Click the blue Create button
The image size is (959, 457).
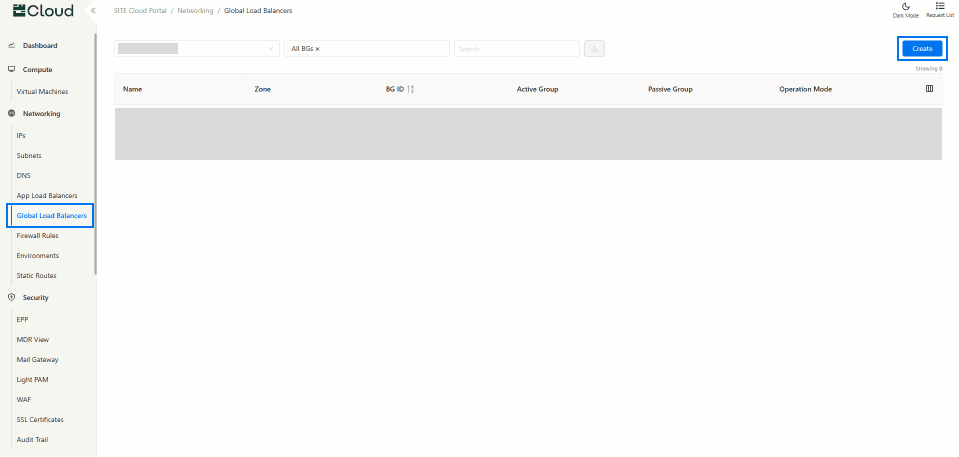(x=922, y=48)
